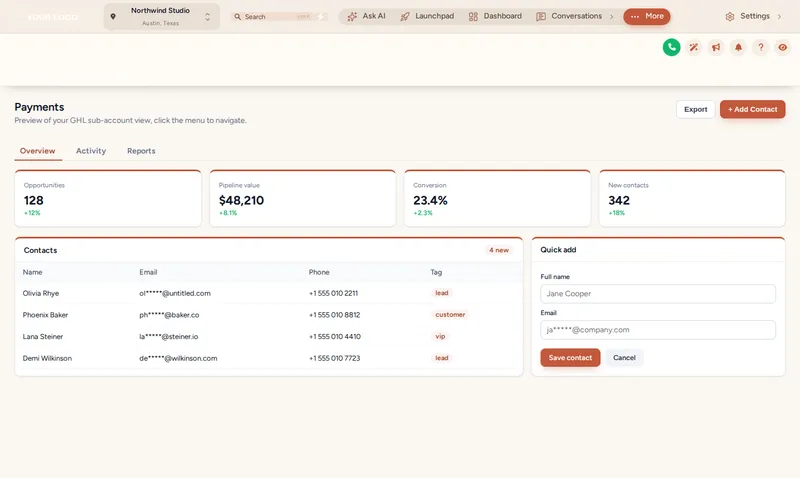The width and height of the screenshot is (800, 478).
Task: Click the Email input in Quick add
Action: click(x=658, y=330)
